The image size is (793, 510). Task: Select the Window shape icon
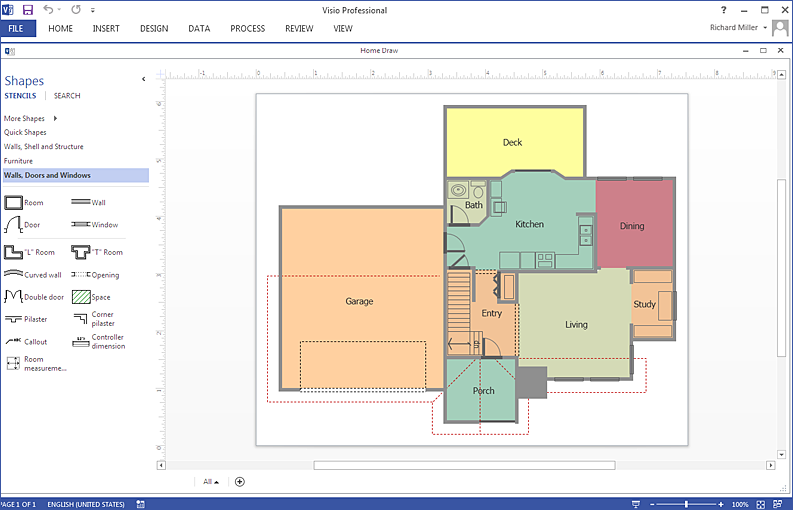click(80, 224)
